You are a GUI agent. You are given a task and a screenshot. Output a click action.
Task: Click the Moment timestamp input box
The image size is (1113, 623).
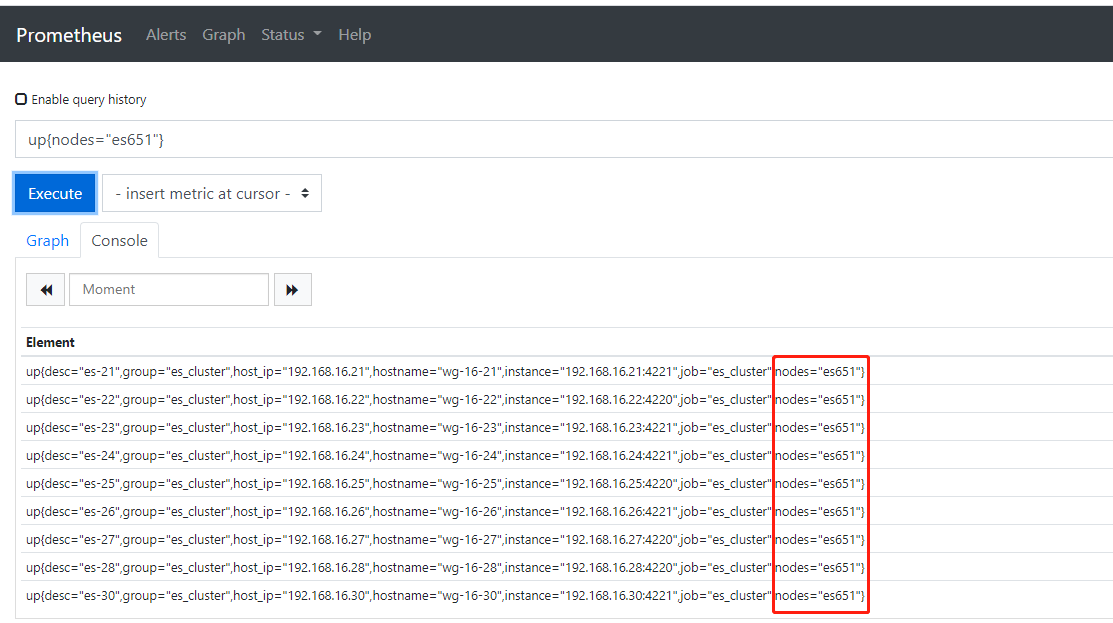click(x=168, y=289)
